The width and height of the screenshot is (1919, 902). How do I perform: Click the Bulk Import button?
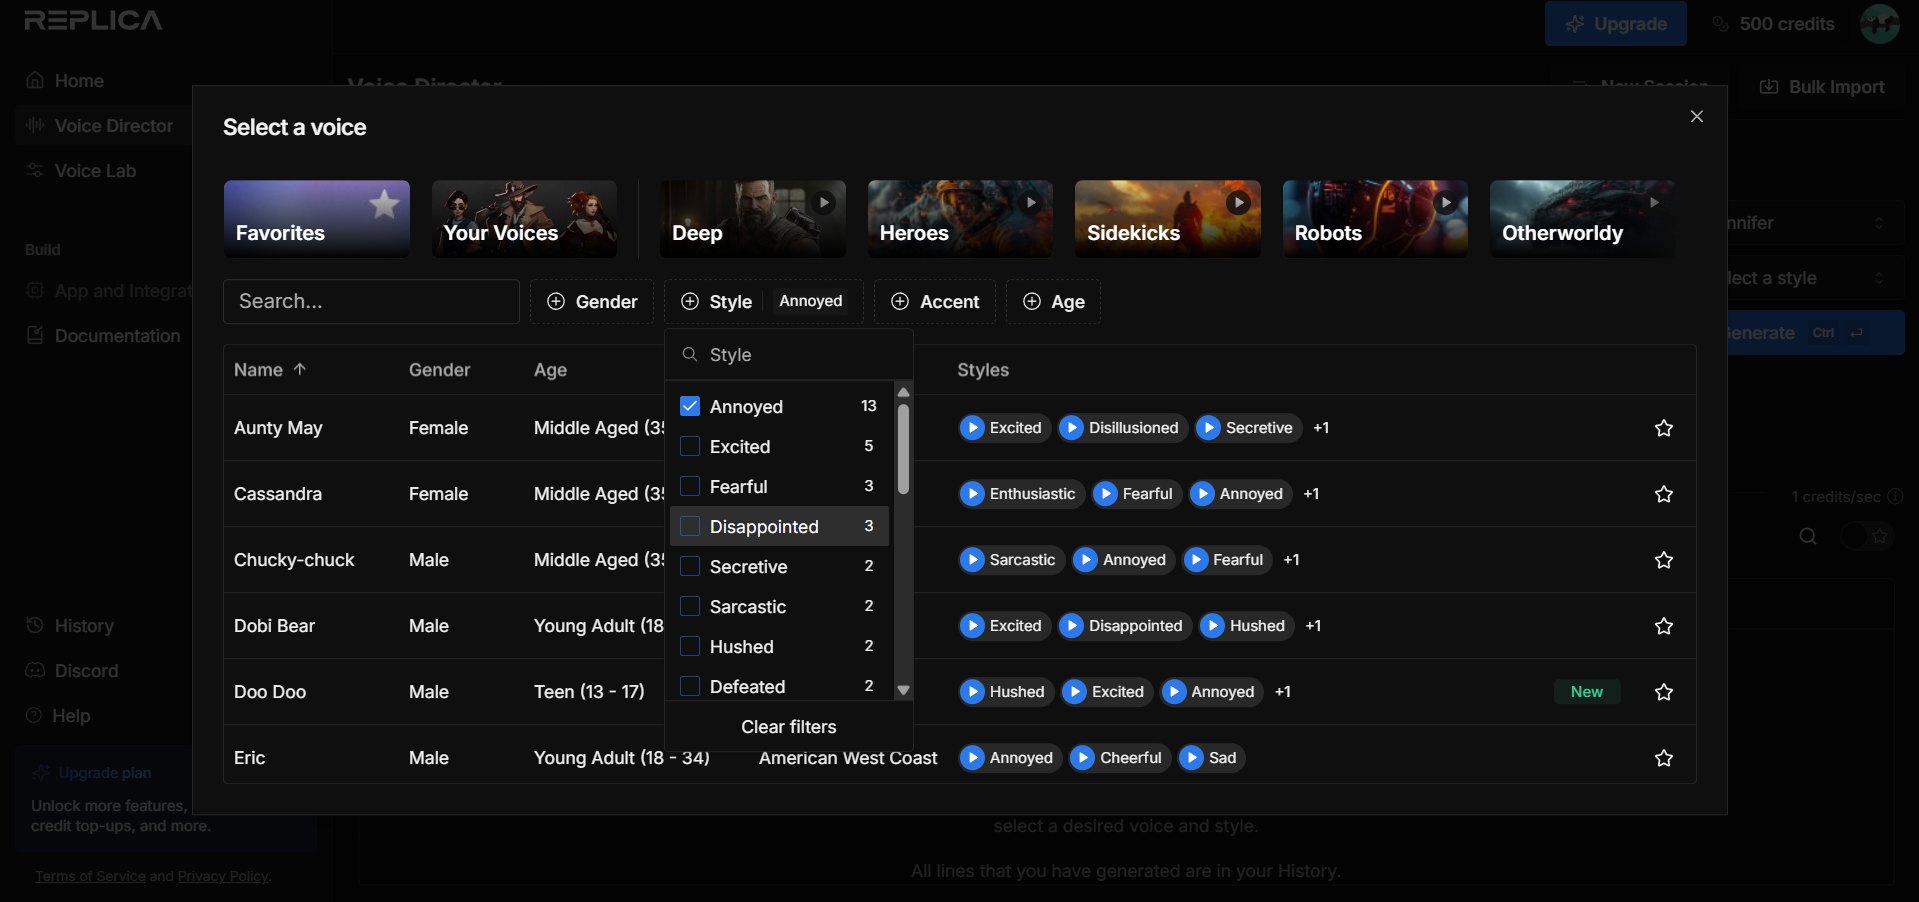1821,86
